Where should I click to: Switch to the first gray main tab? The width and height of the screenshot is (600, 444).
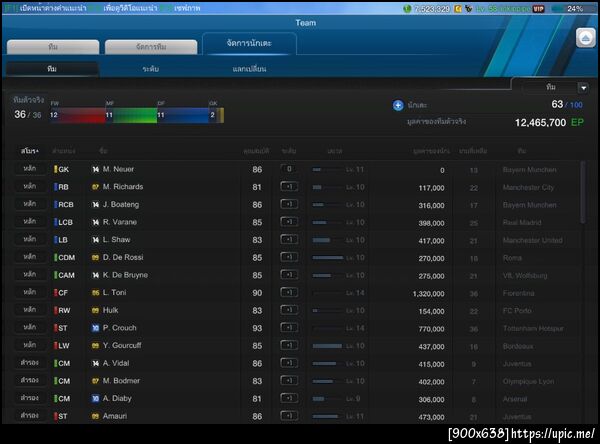pyautogui.click(x=53, y=47)
